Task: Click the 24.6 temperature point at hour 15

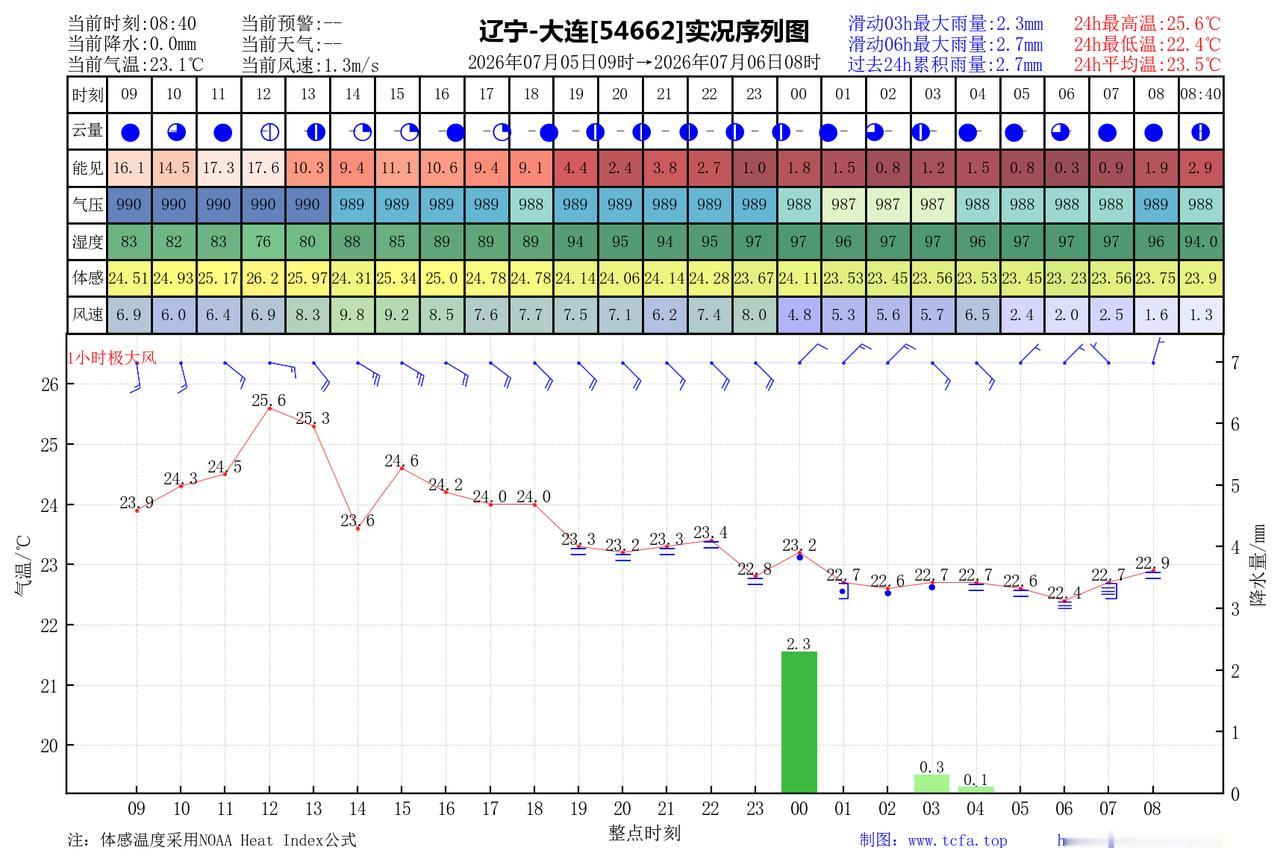Action: click(402, 461)
